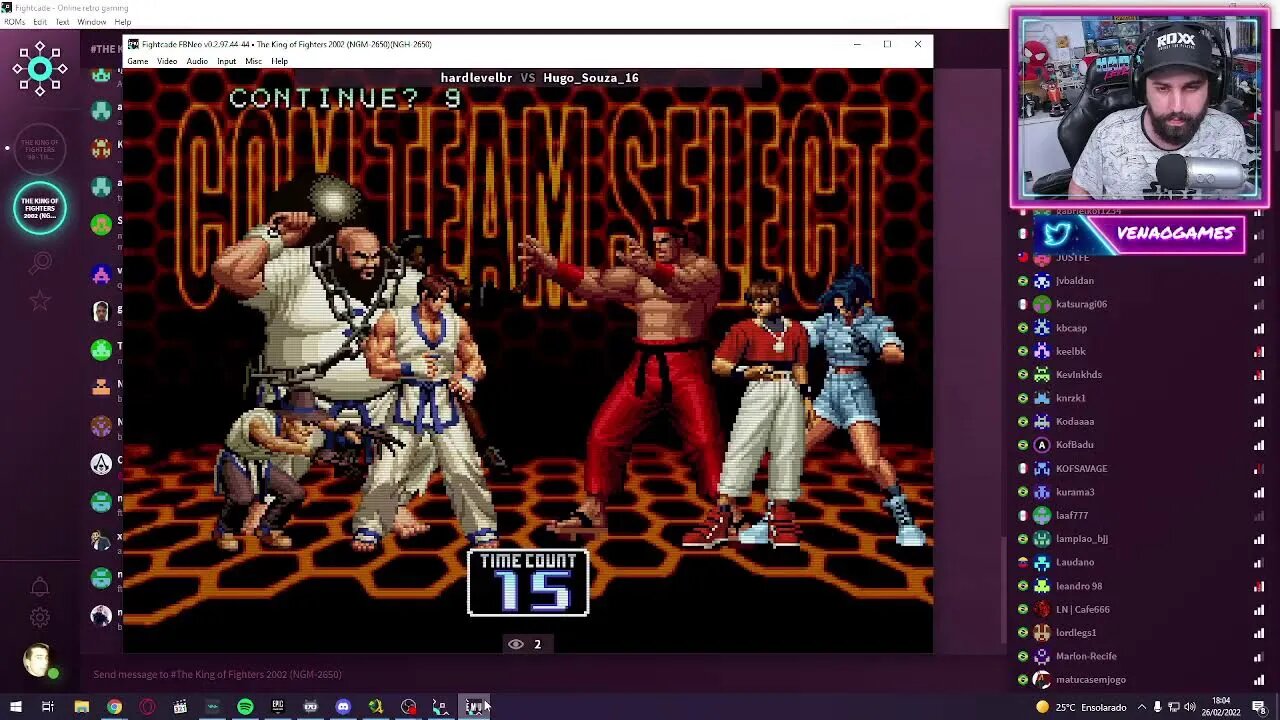Open Epic Games Launcher from taskbar

[278, 707]
